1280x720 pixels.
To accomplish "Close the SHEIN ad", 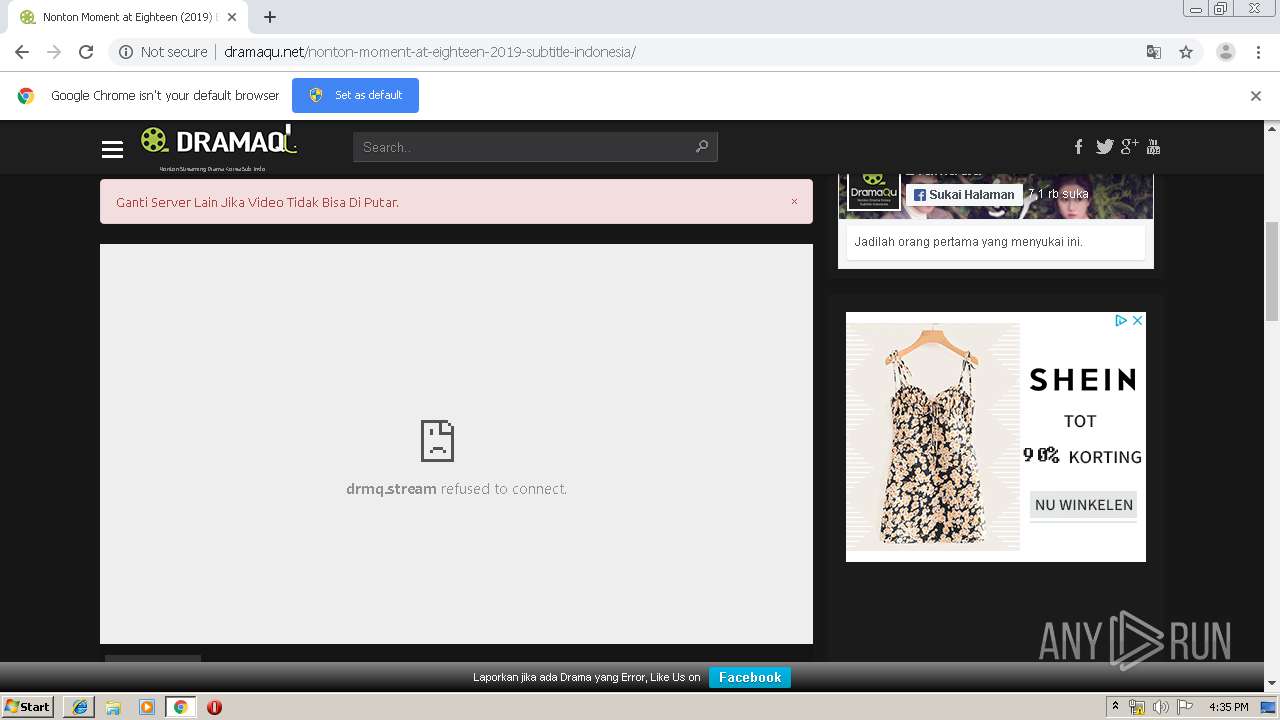I will tap(1137, 320).
